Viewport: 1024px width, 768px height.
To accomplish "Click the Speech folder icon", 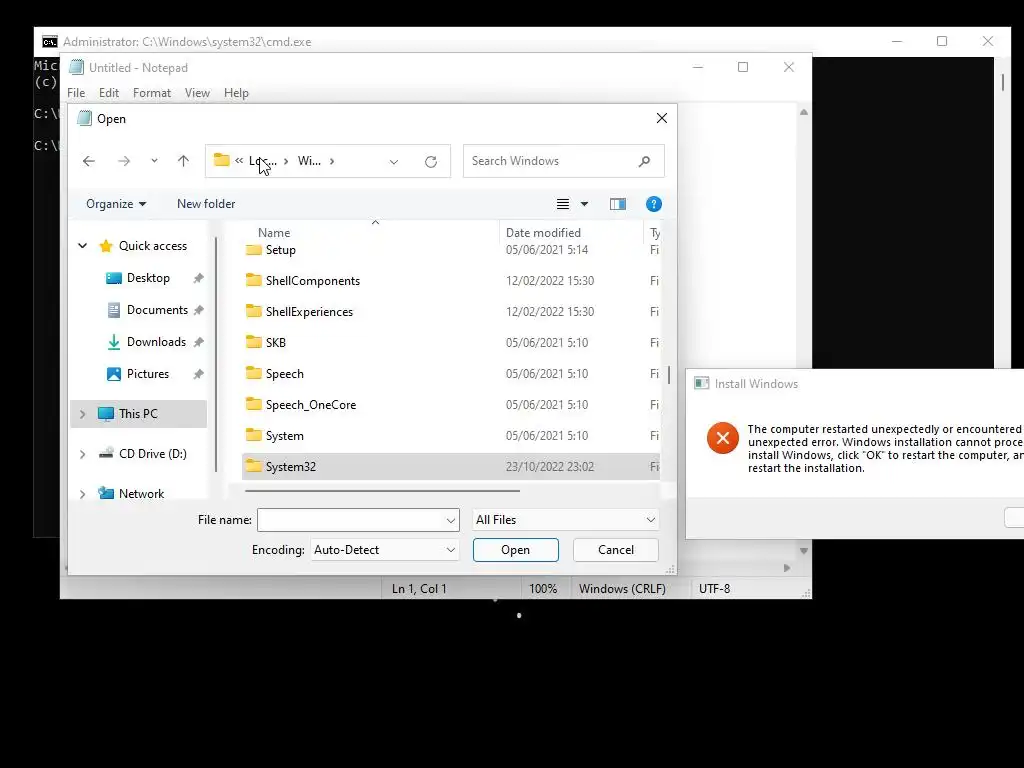I will [253, 373].
